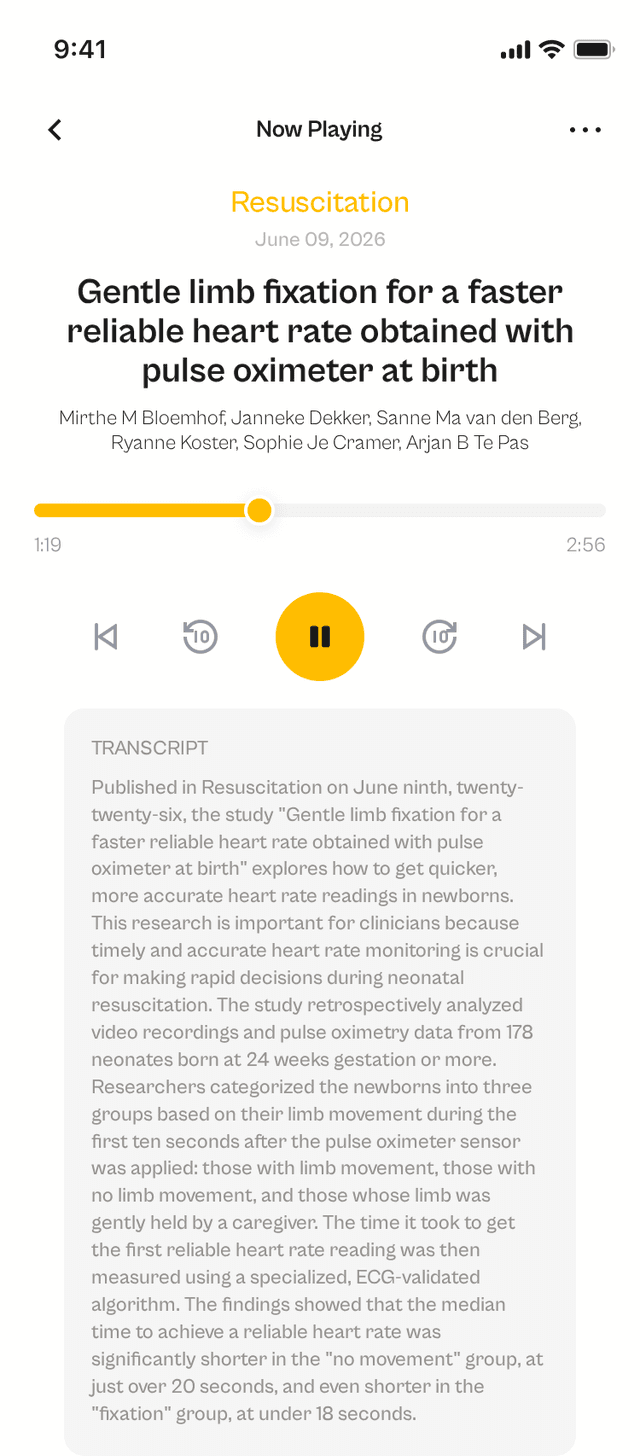The height and width of the screenshot is (1456, 640).
Task: Tap the article title heading
Action: pyautogui.click(x=320, y=331)
